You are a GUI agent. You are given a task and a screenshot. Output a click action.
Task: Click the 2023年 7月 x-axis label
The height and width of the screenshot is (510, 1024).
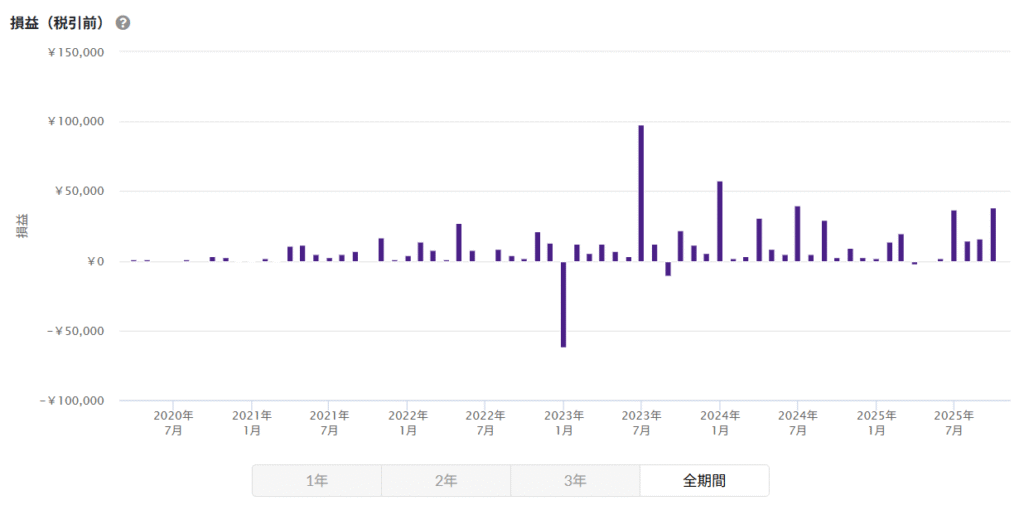tap(641, 422)
